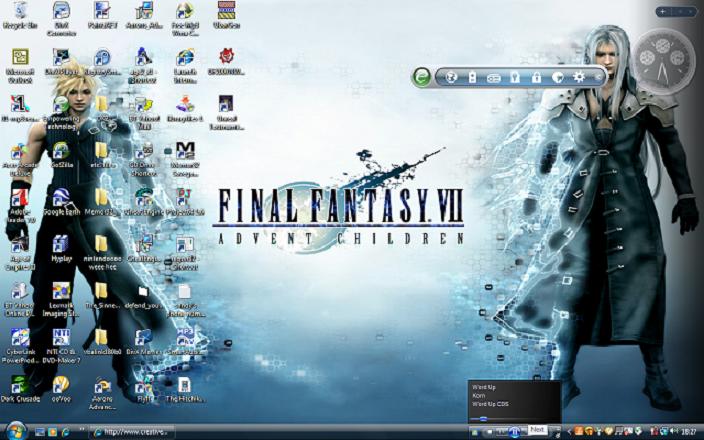This screenshot has width=704, height=440.
Task: Show hidden tray icons with the chevron
Action: [568, 432]
